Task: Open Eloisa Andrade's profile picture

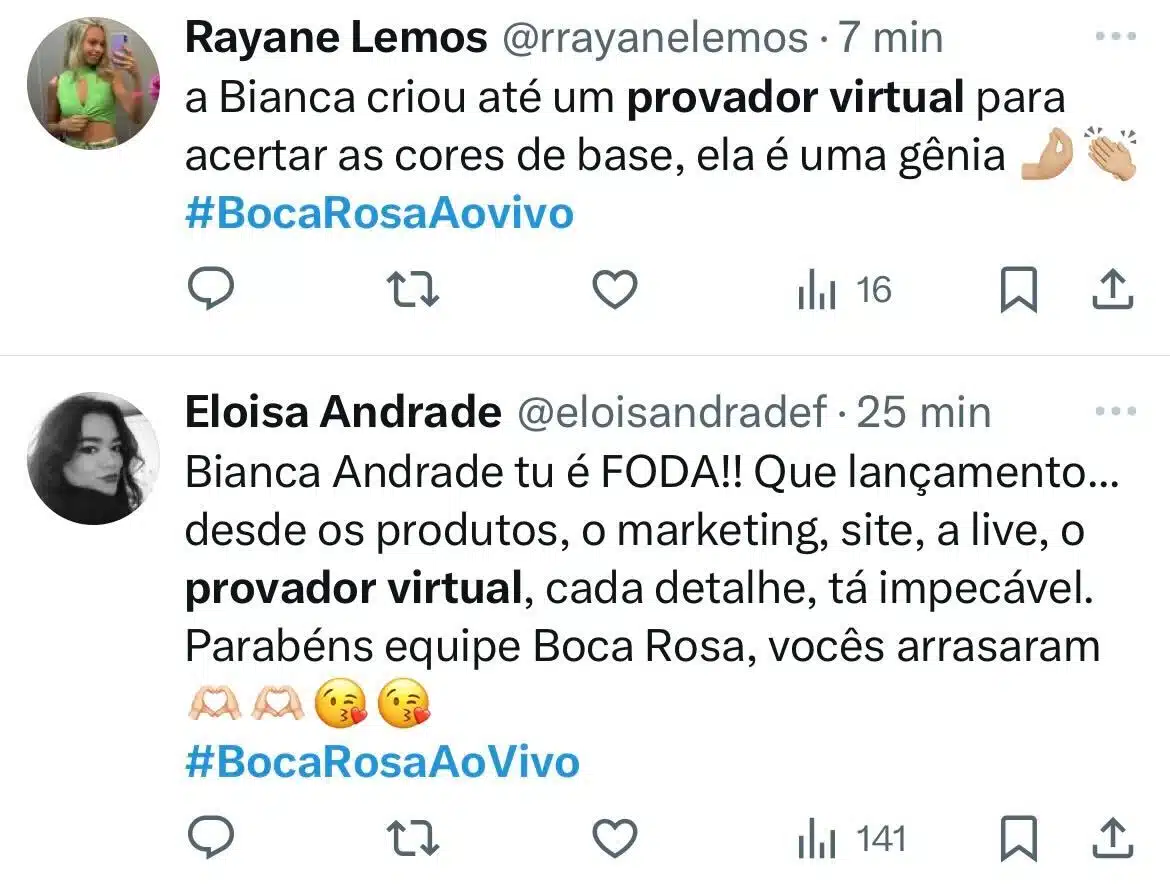Action: pos(93,458)
